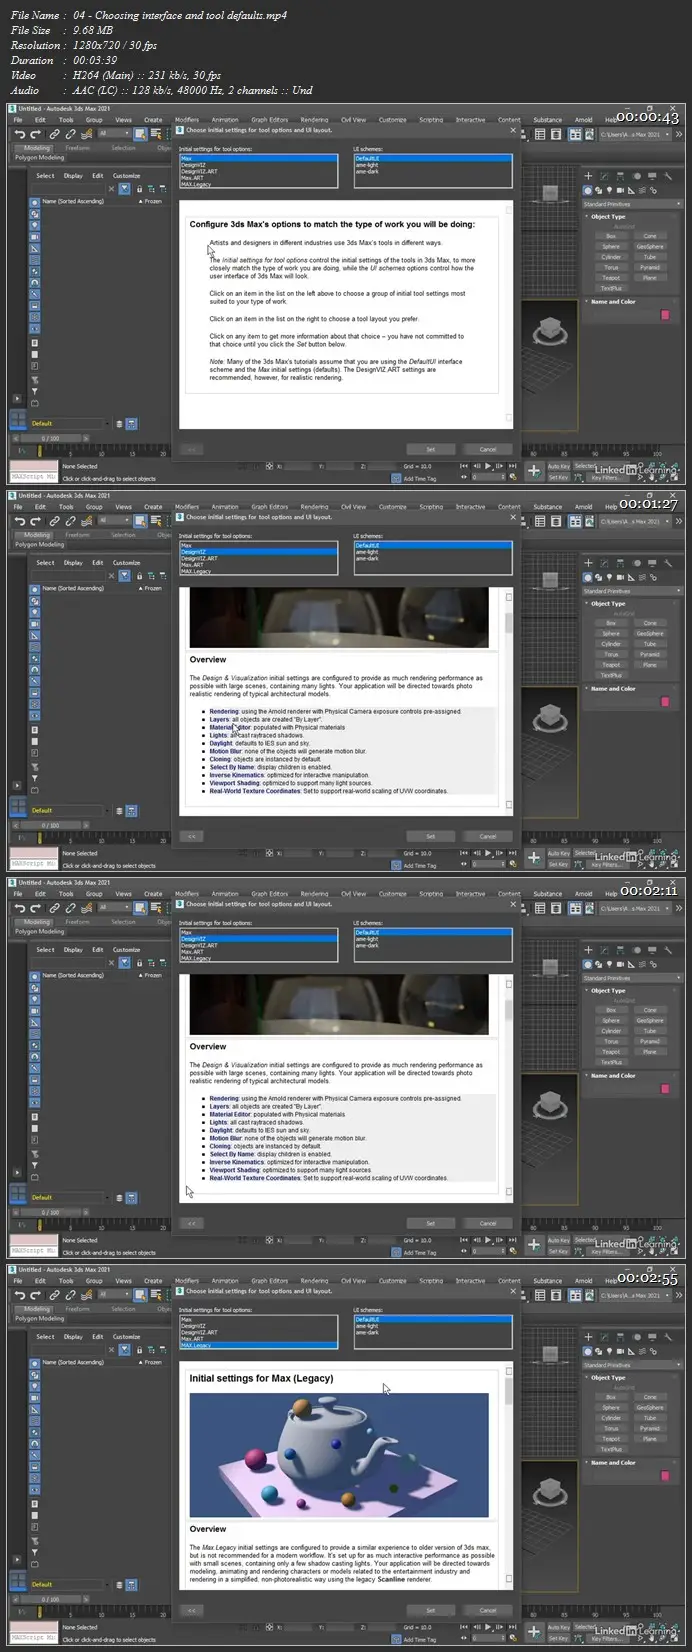The image size is (692, 1652).
Task: Toggle Auto Key in the 00:00:43 frame
Action: pos(558,466)
